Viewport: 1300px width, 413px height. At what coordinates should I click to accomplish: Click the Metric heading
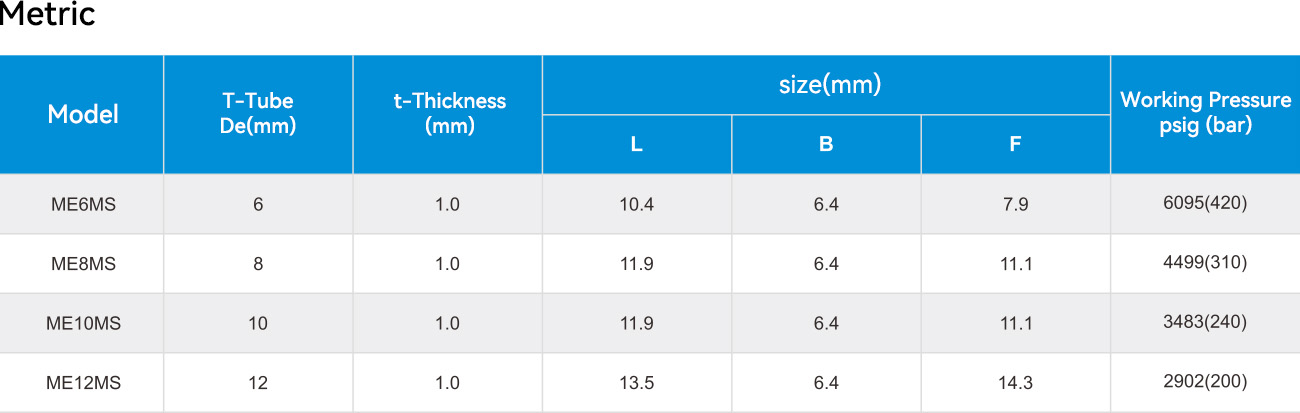point(47,15)
